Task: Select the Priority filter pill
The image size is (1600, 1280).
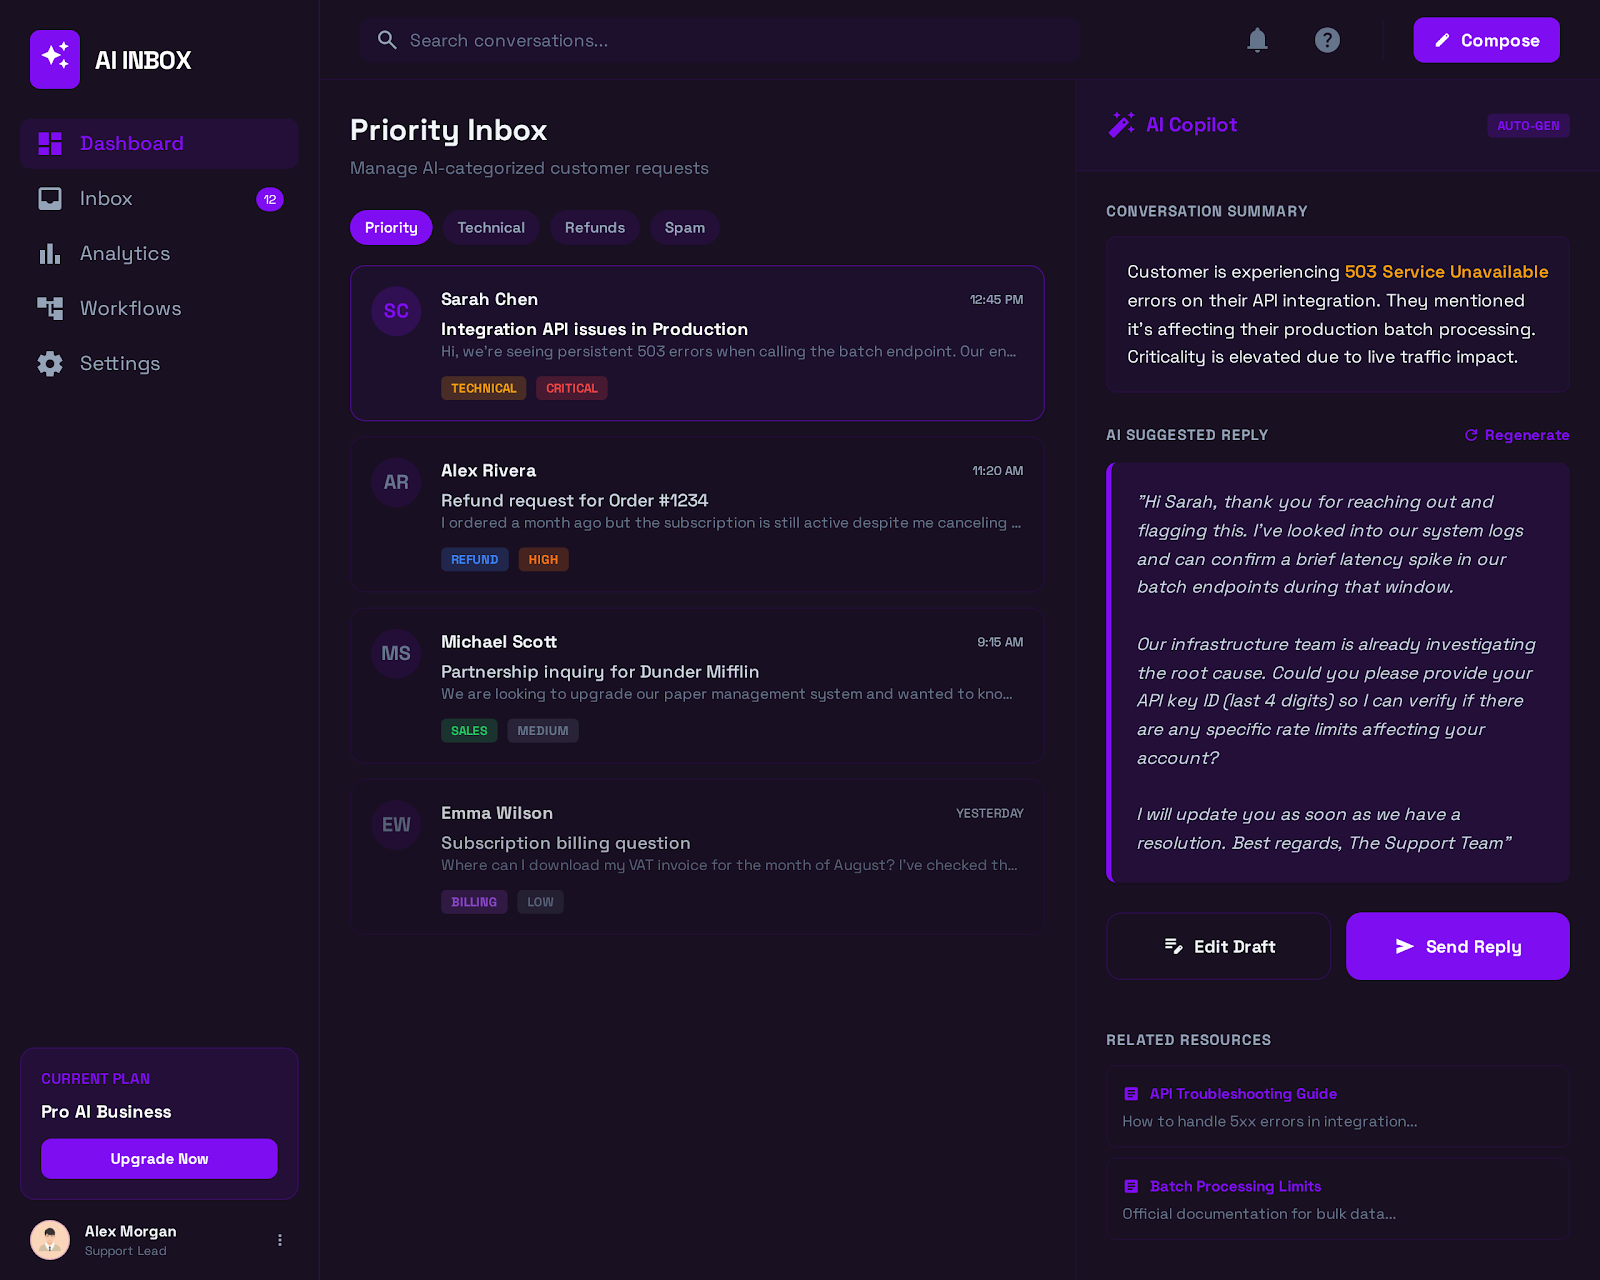Action: (390, 227)
